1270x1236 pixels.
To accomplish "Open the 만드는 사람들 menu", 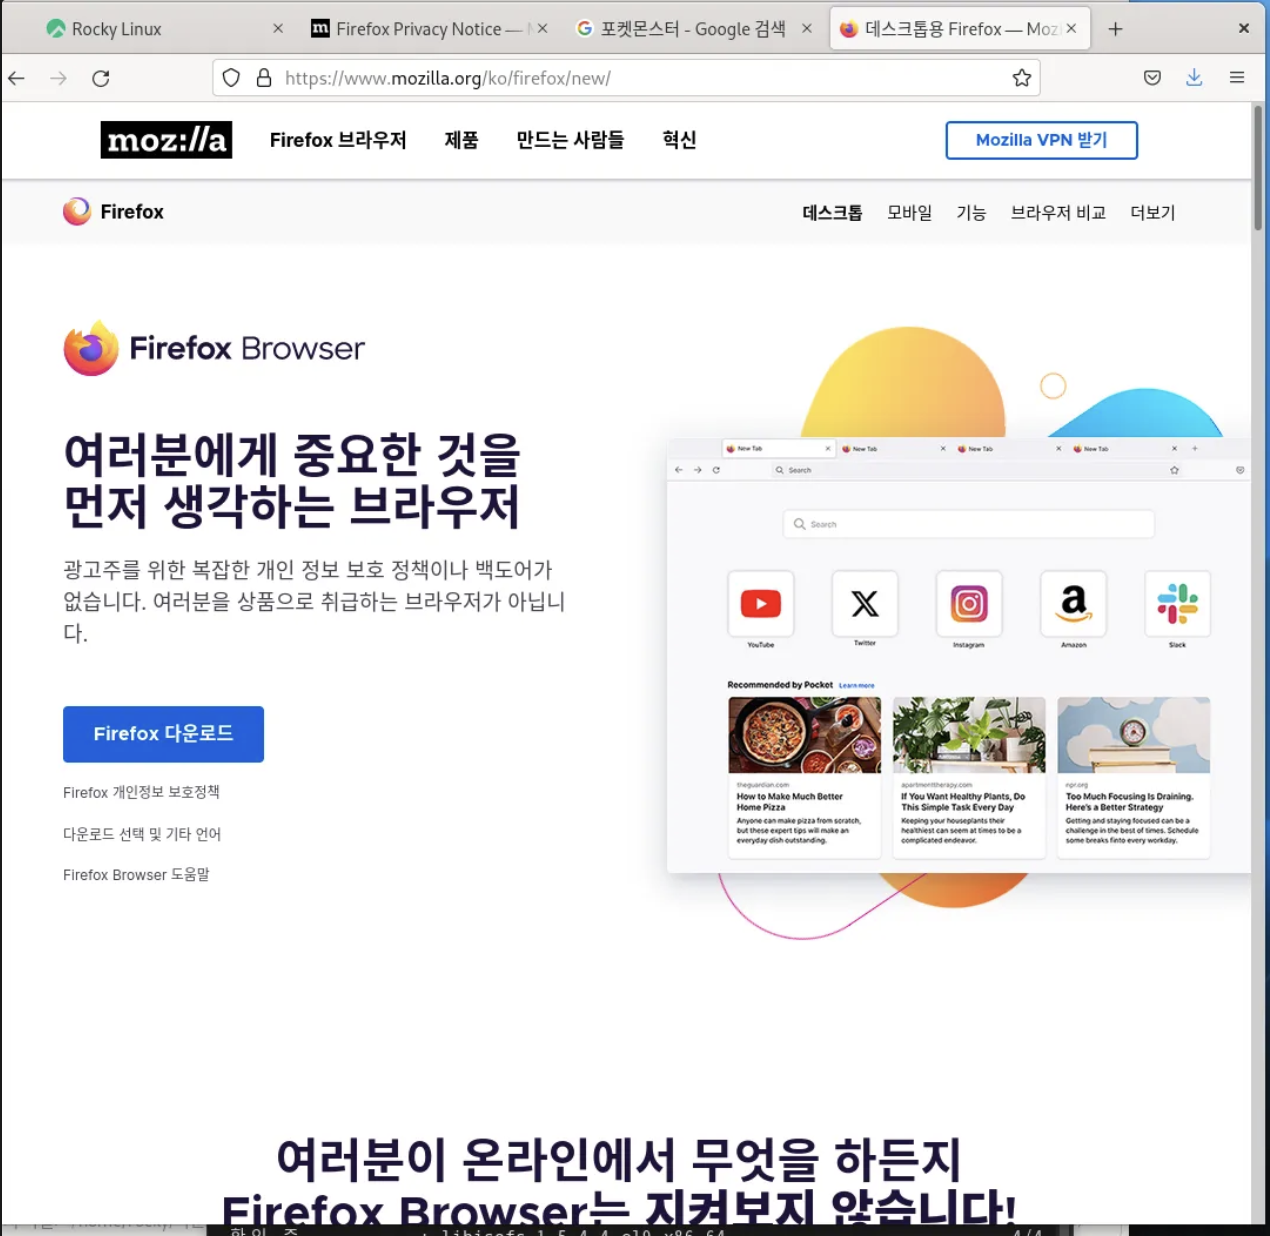I will point(570,140).
